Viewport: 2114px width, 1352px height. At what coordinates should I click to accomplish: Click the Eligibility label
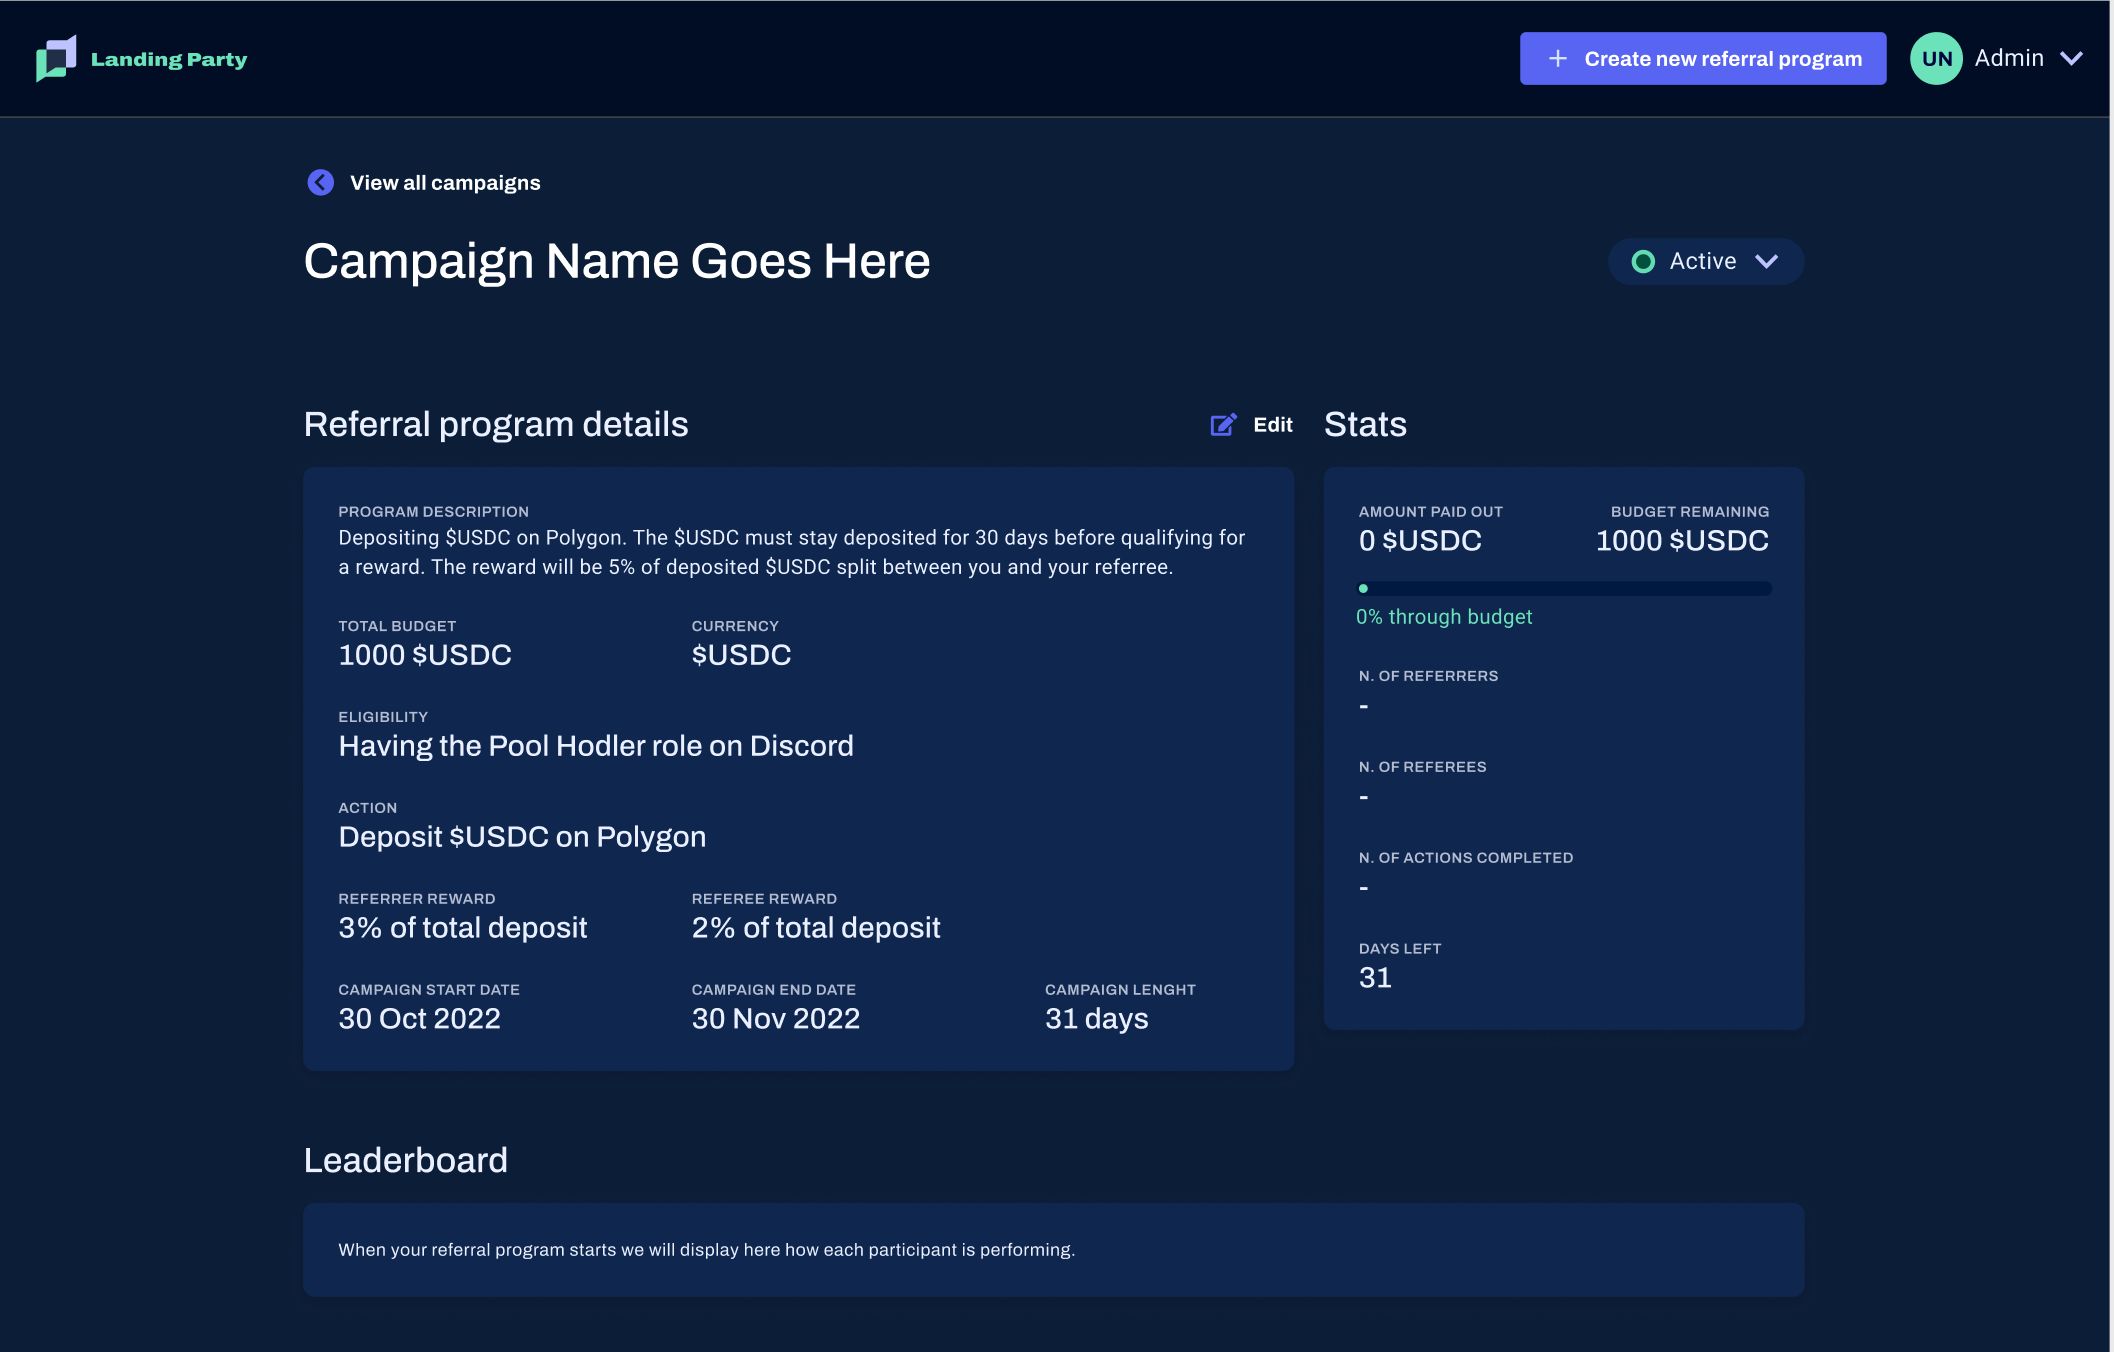383,717
